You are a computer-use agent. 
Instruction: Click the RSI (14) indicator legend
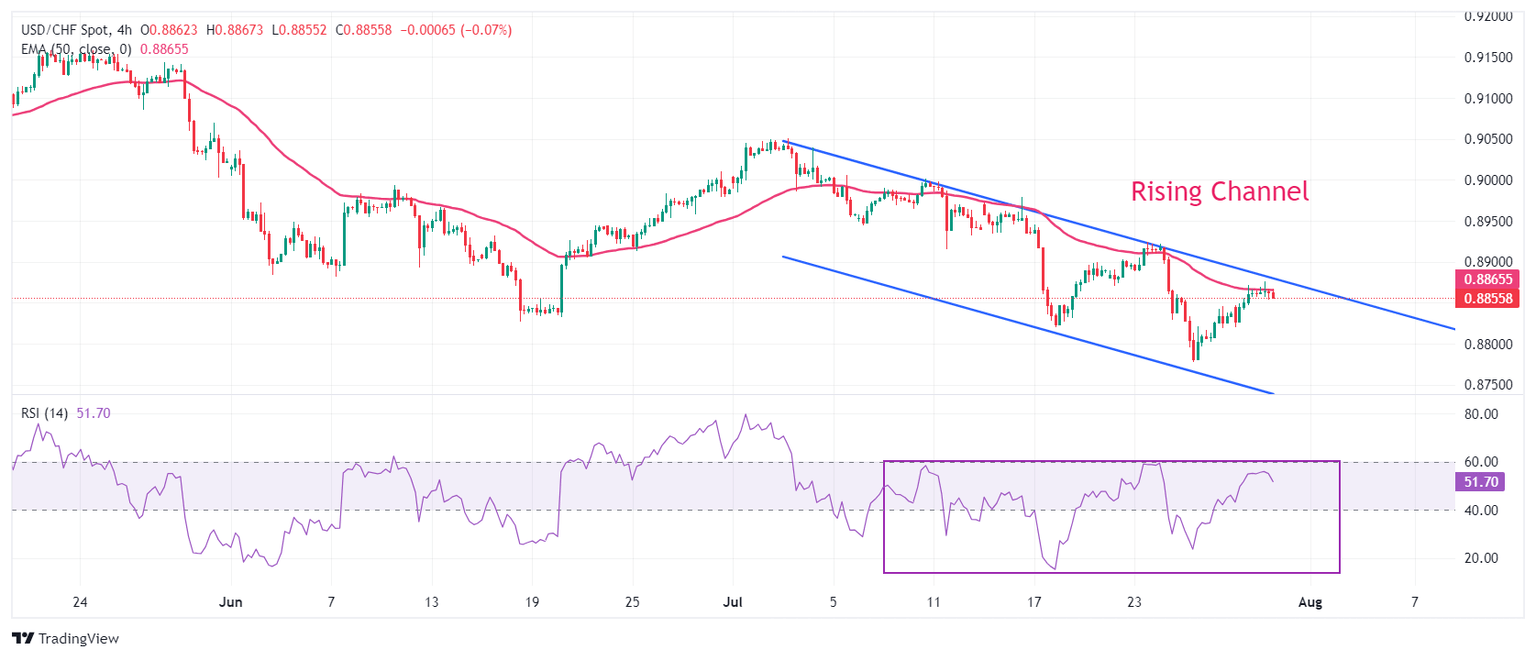45,413
